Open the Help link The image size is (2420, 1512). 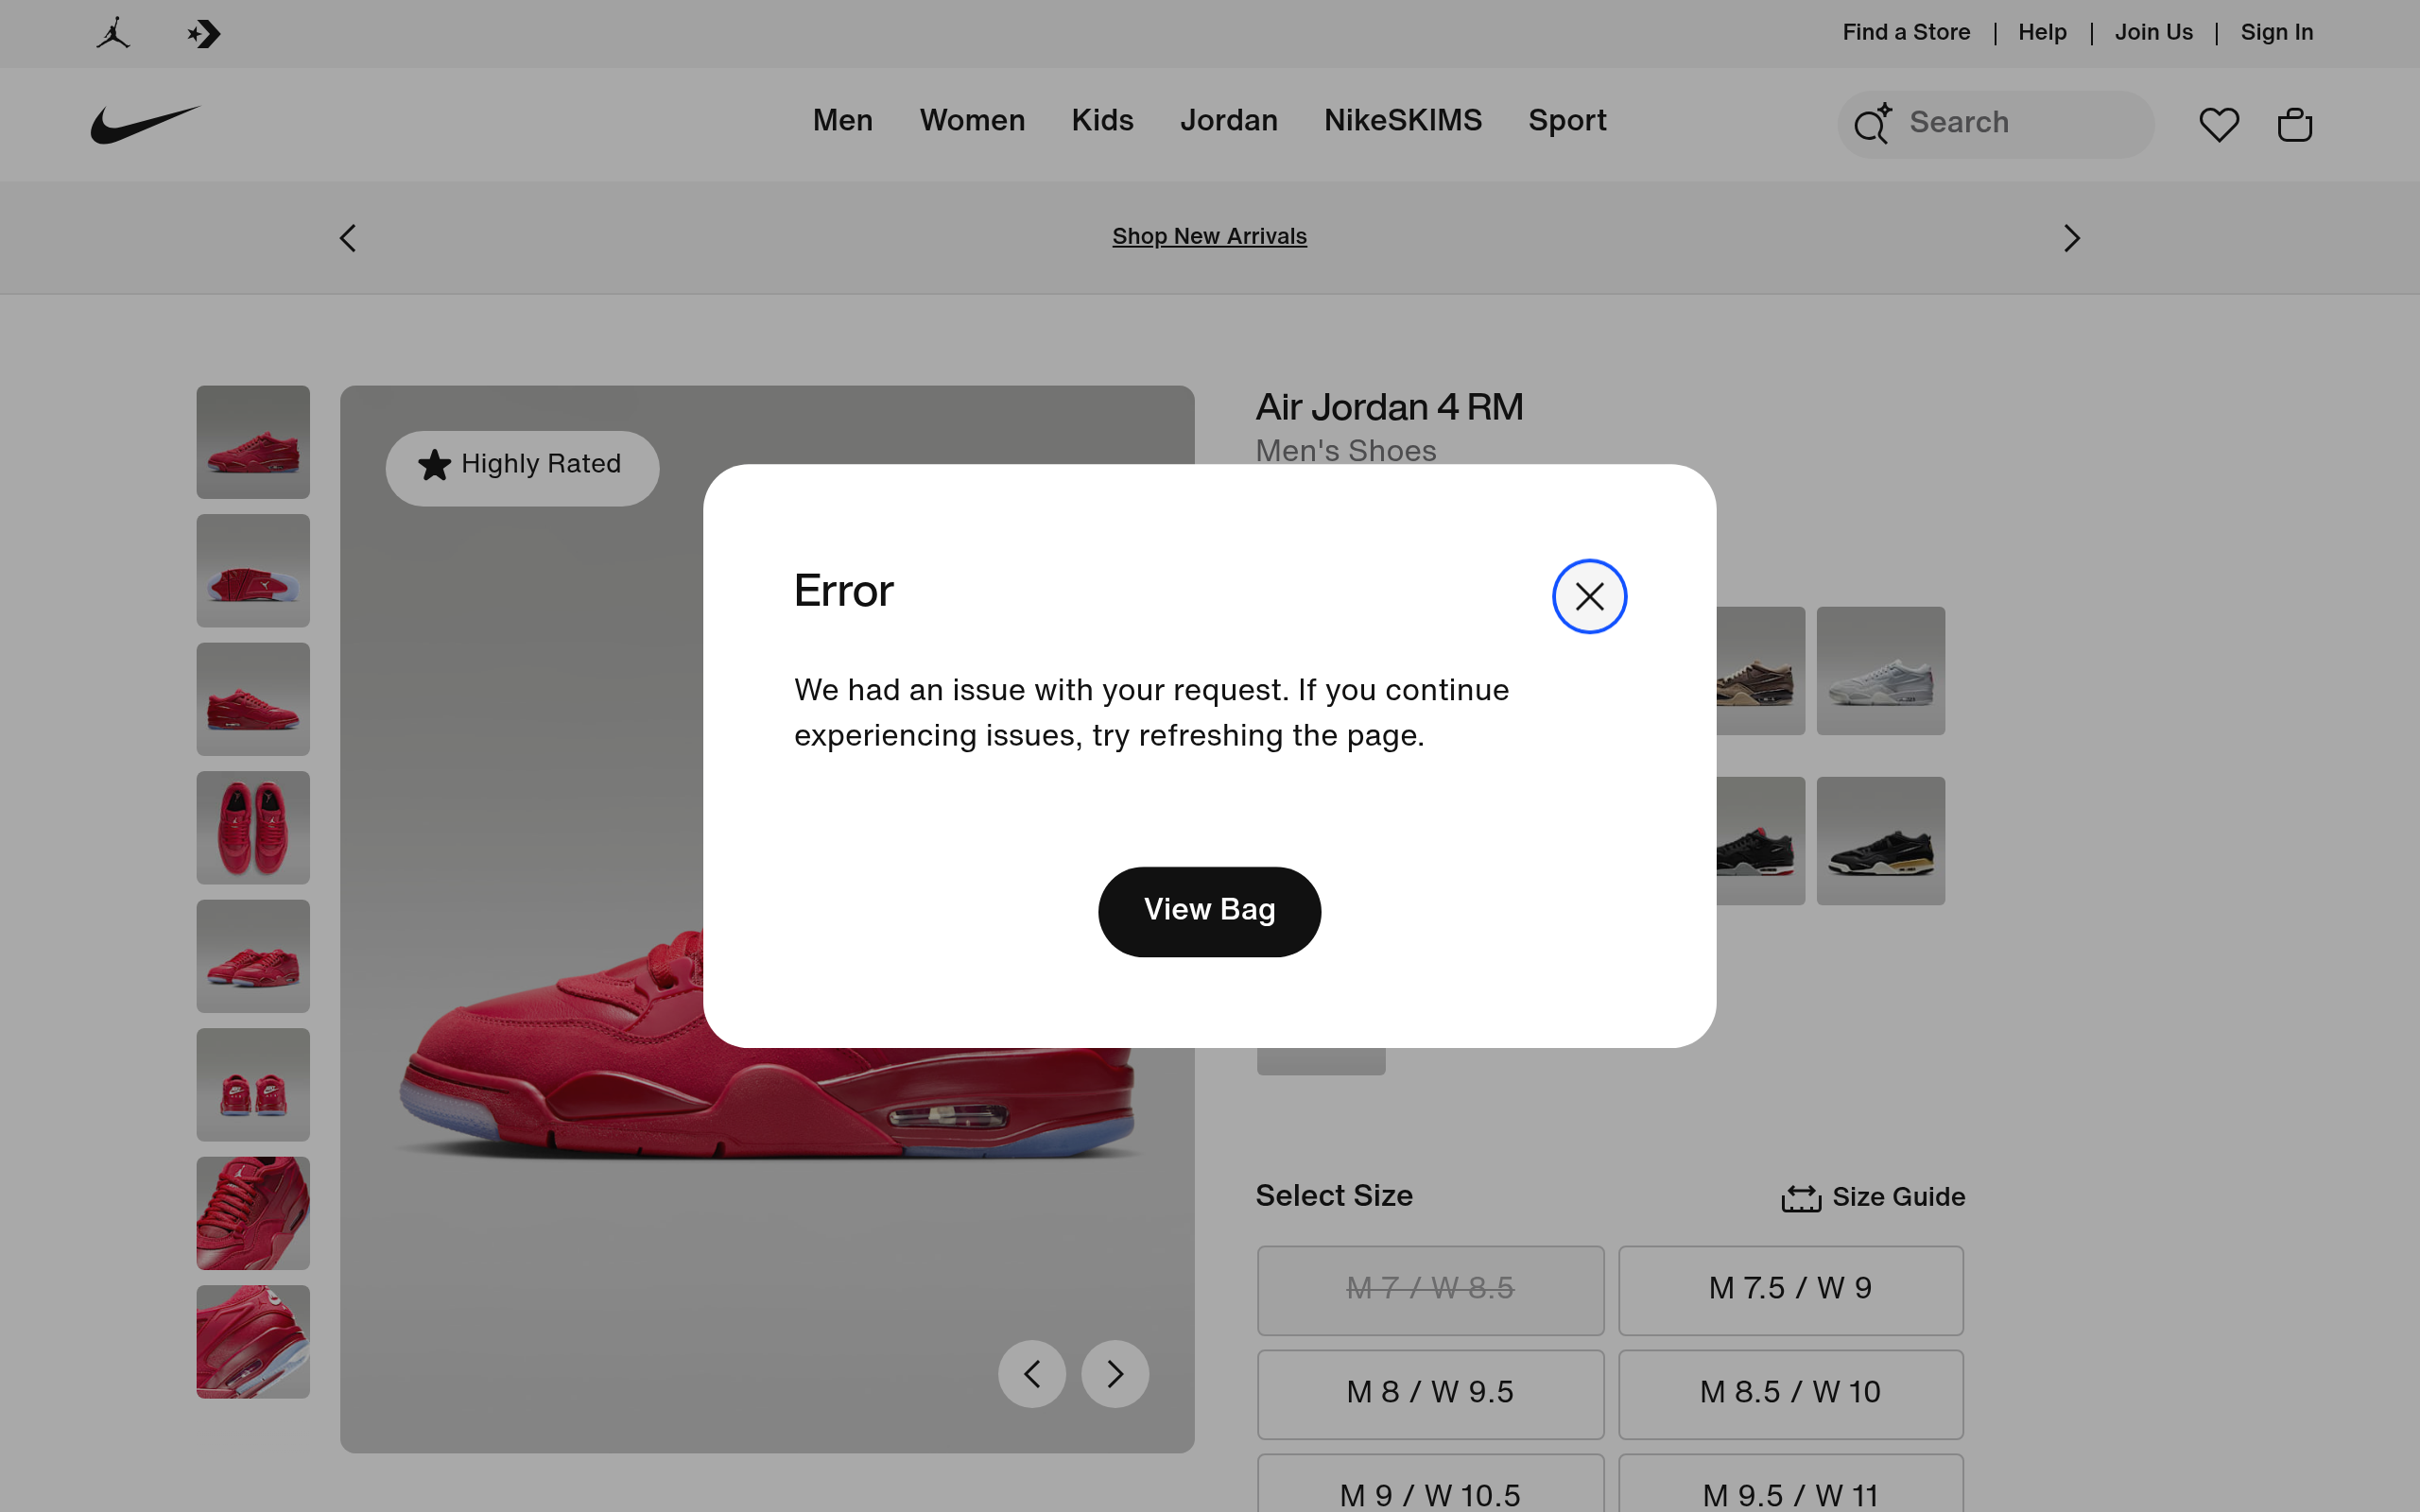coord(2042,32)
